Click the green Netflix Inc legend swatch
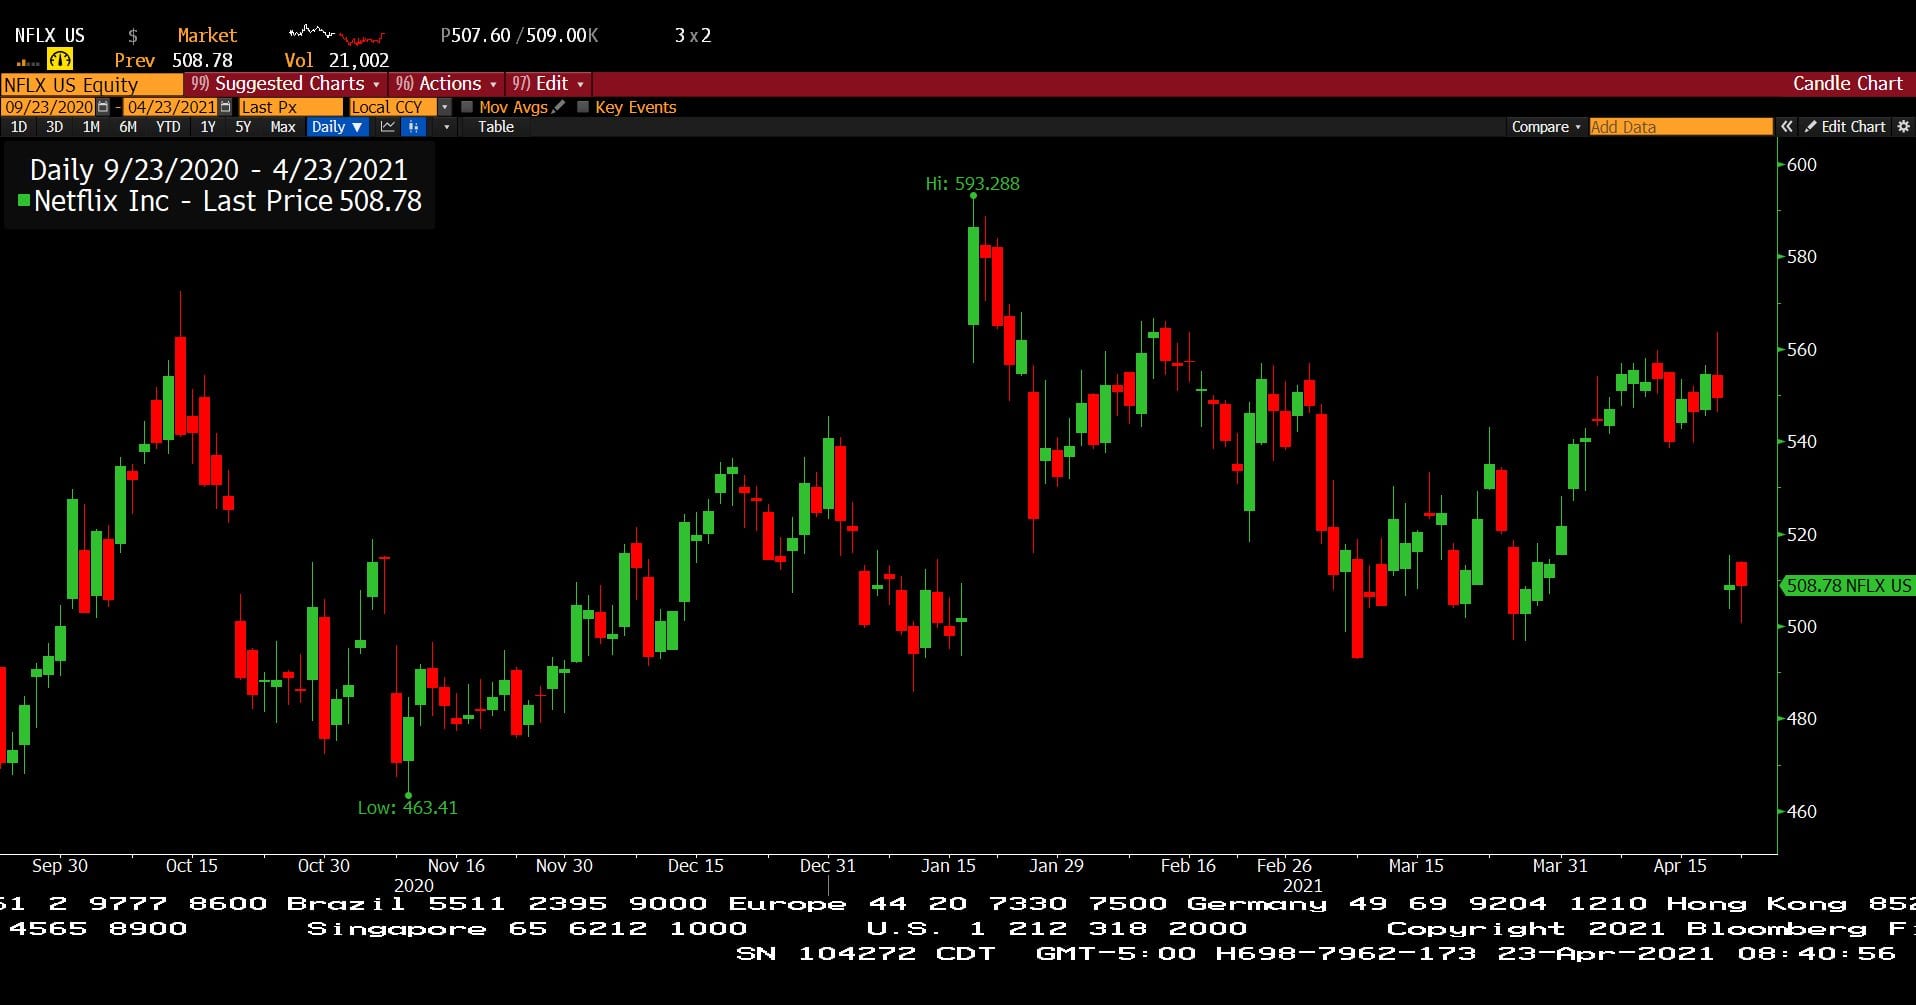The image size is (1916, 1005). 24,200
